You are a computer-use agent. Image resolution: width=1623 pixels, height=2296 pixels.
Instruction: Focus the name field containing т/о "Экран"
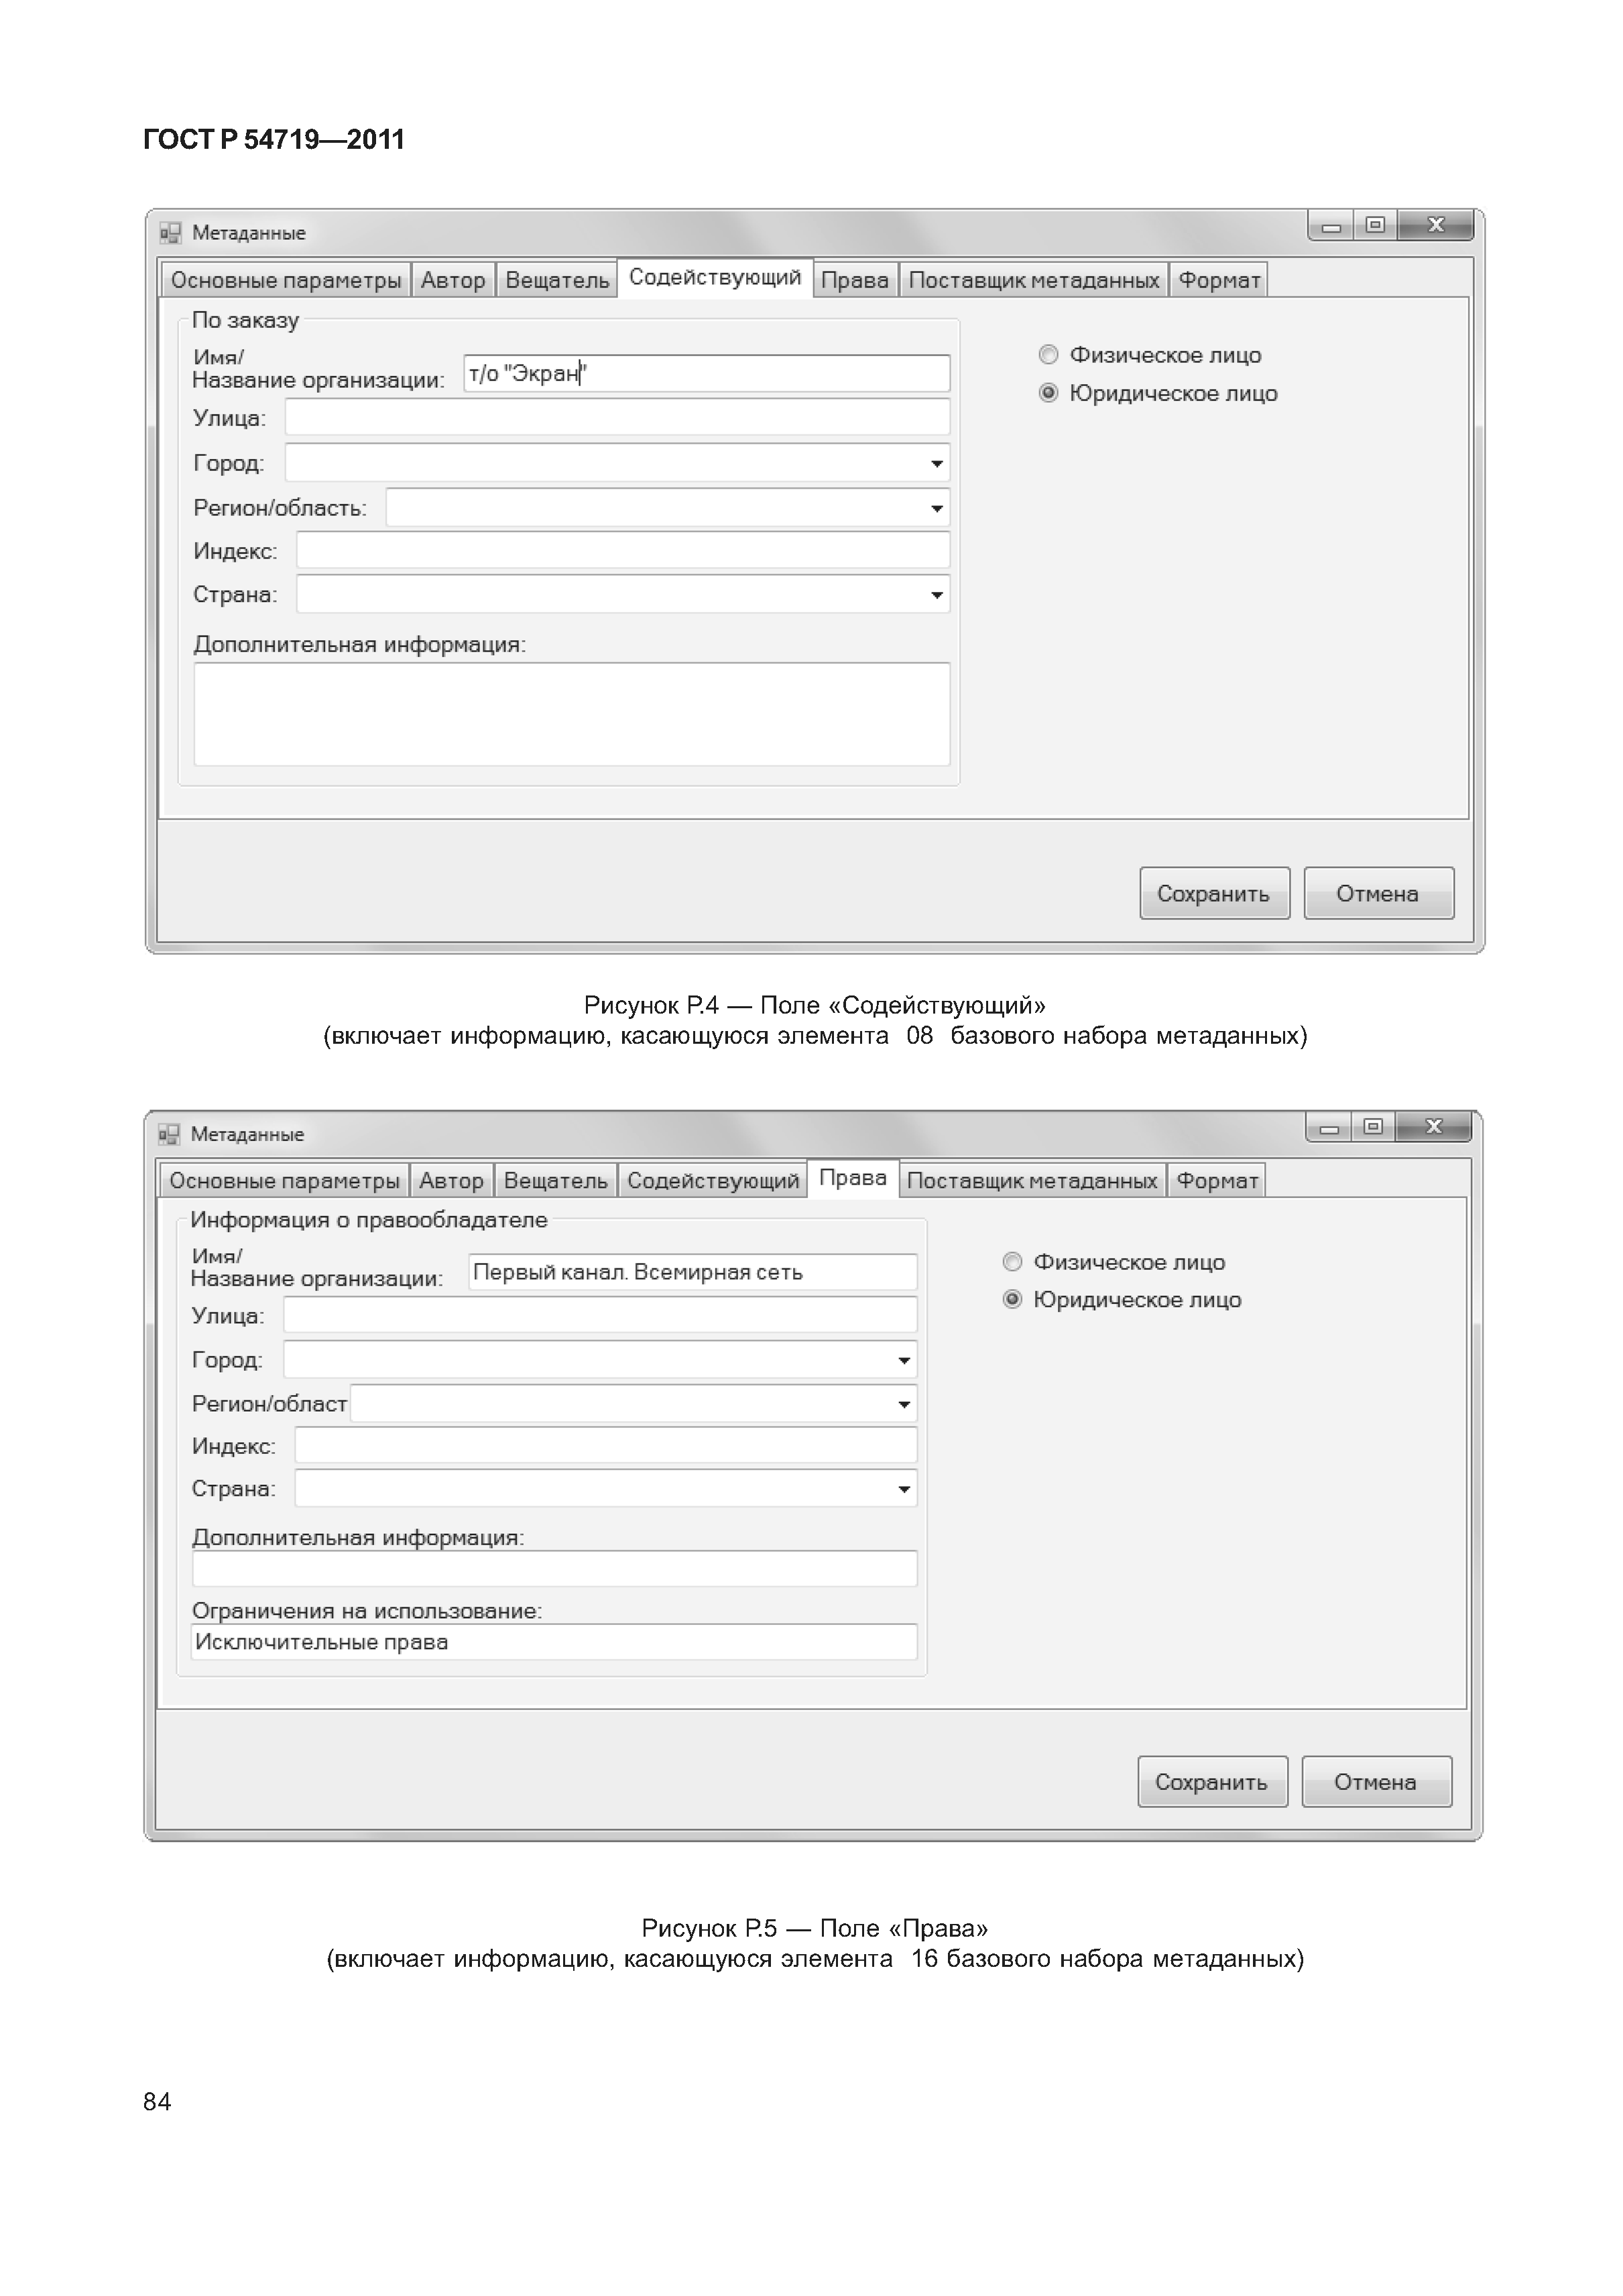707,374
